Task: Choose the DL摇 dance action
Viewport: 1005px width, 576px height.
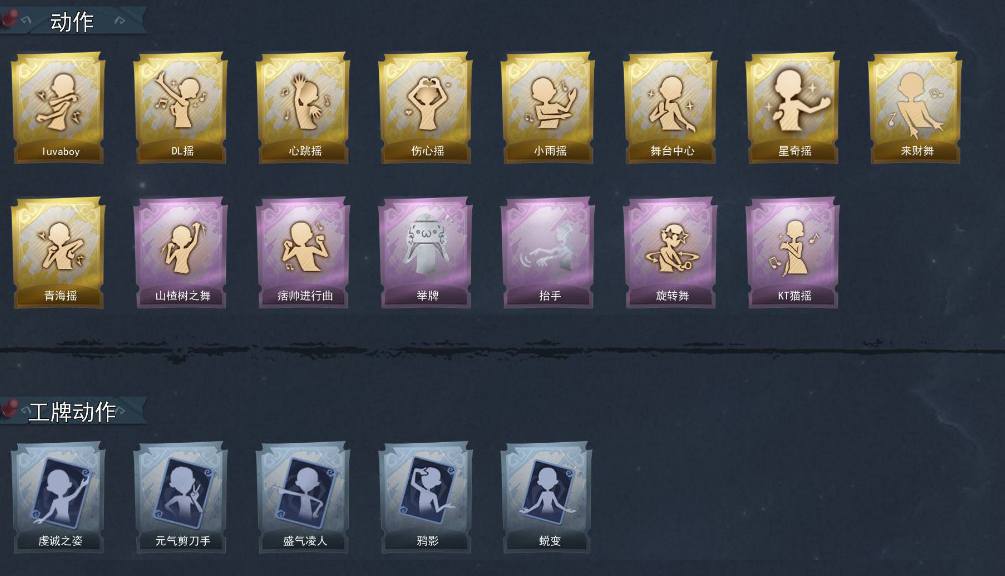Action: click(x=181, y=108)
